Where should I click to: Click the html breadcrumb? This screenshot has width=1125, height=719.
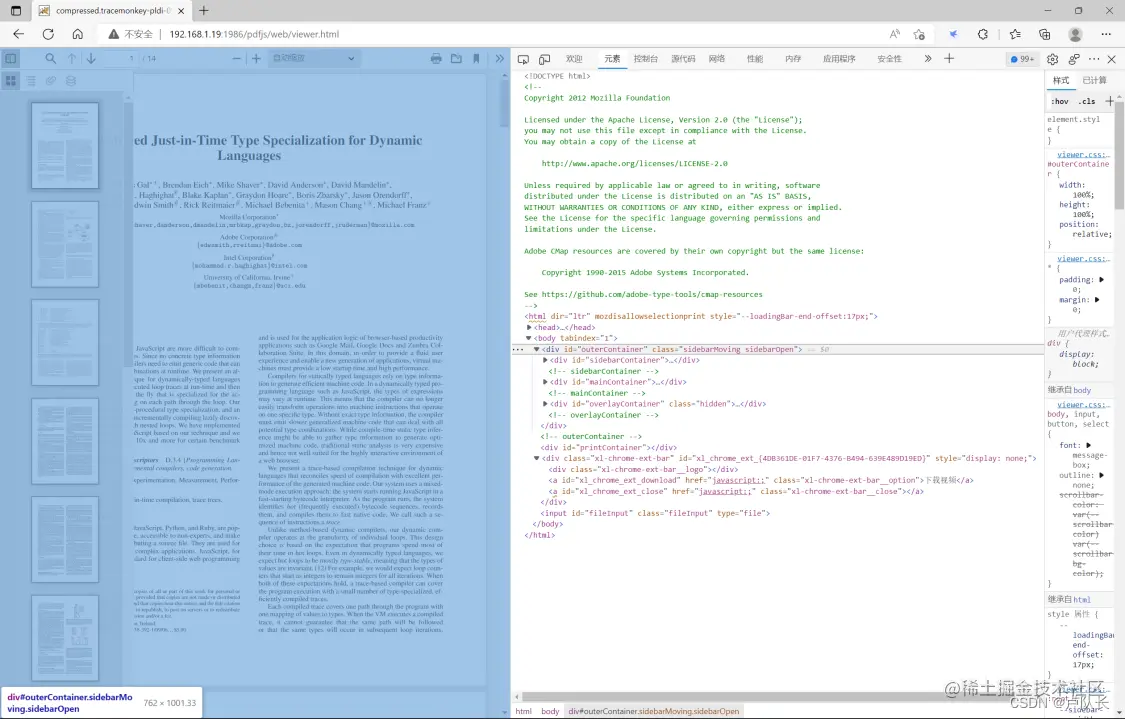pyautogui.click(x=524, y=711)
